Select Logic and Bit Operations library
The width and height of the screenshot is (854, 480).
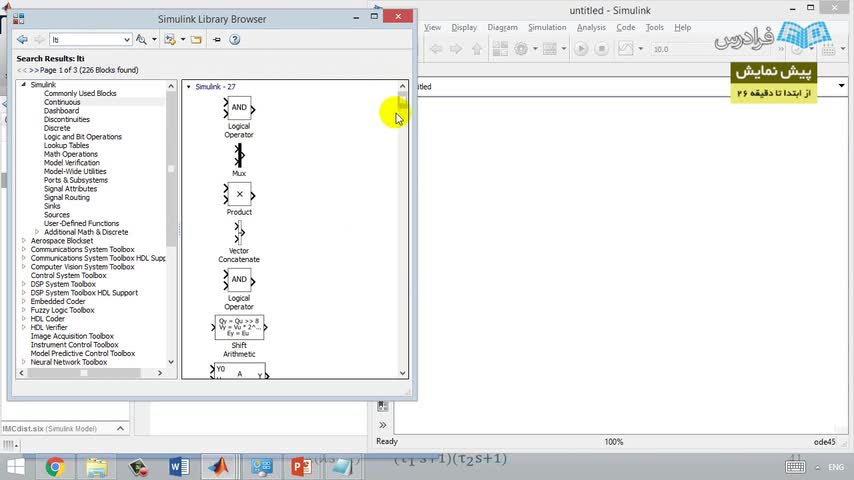tap(83, 137)
